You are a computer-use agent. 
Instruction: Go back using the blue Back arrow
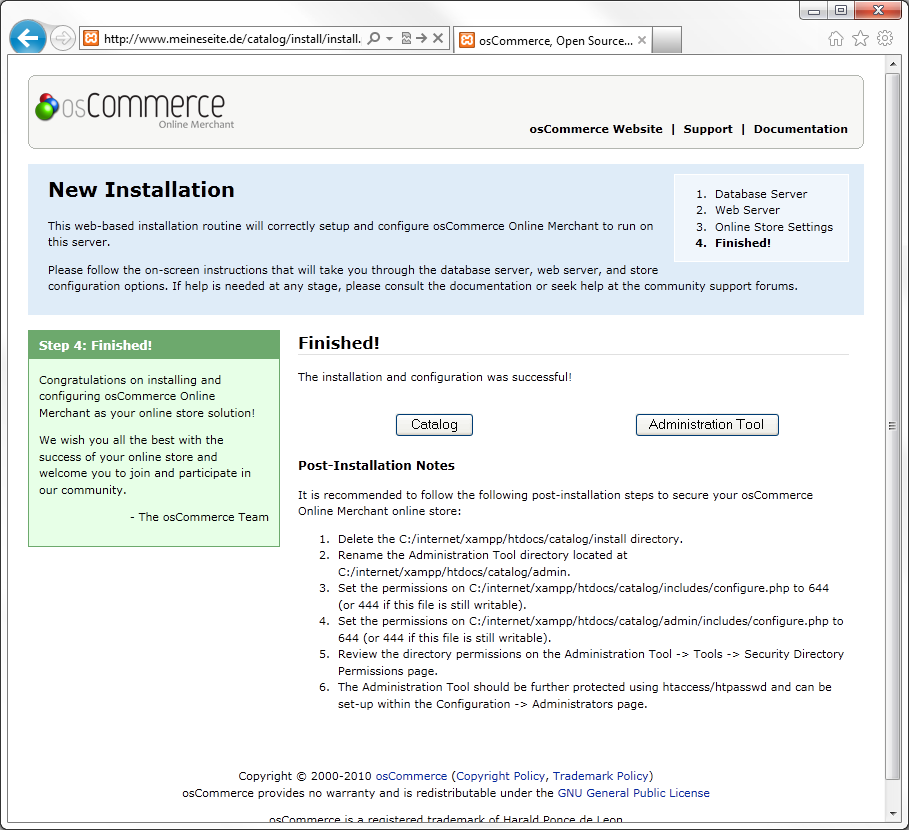[x=27, y=38]
